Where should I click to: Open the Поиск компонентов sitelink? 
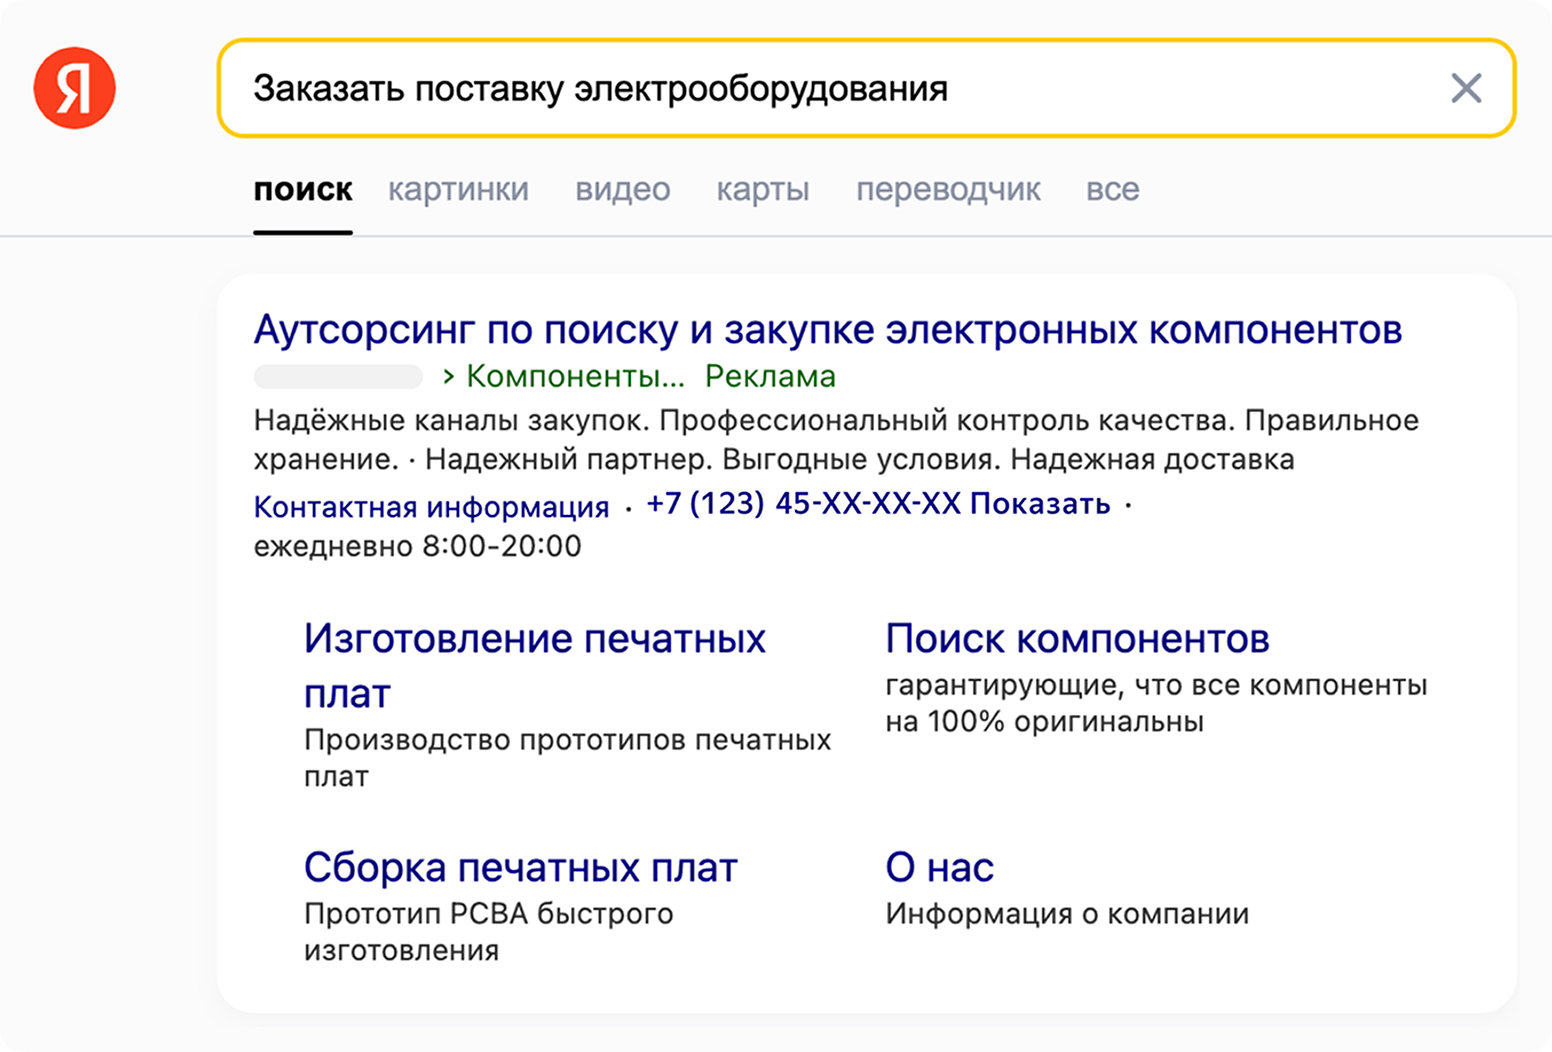click(x=1077, y=638)
